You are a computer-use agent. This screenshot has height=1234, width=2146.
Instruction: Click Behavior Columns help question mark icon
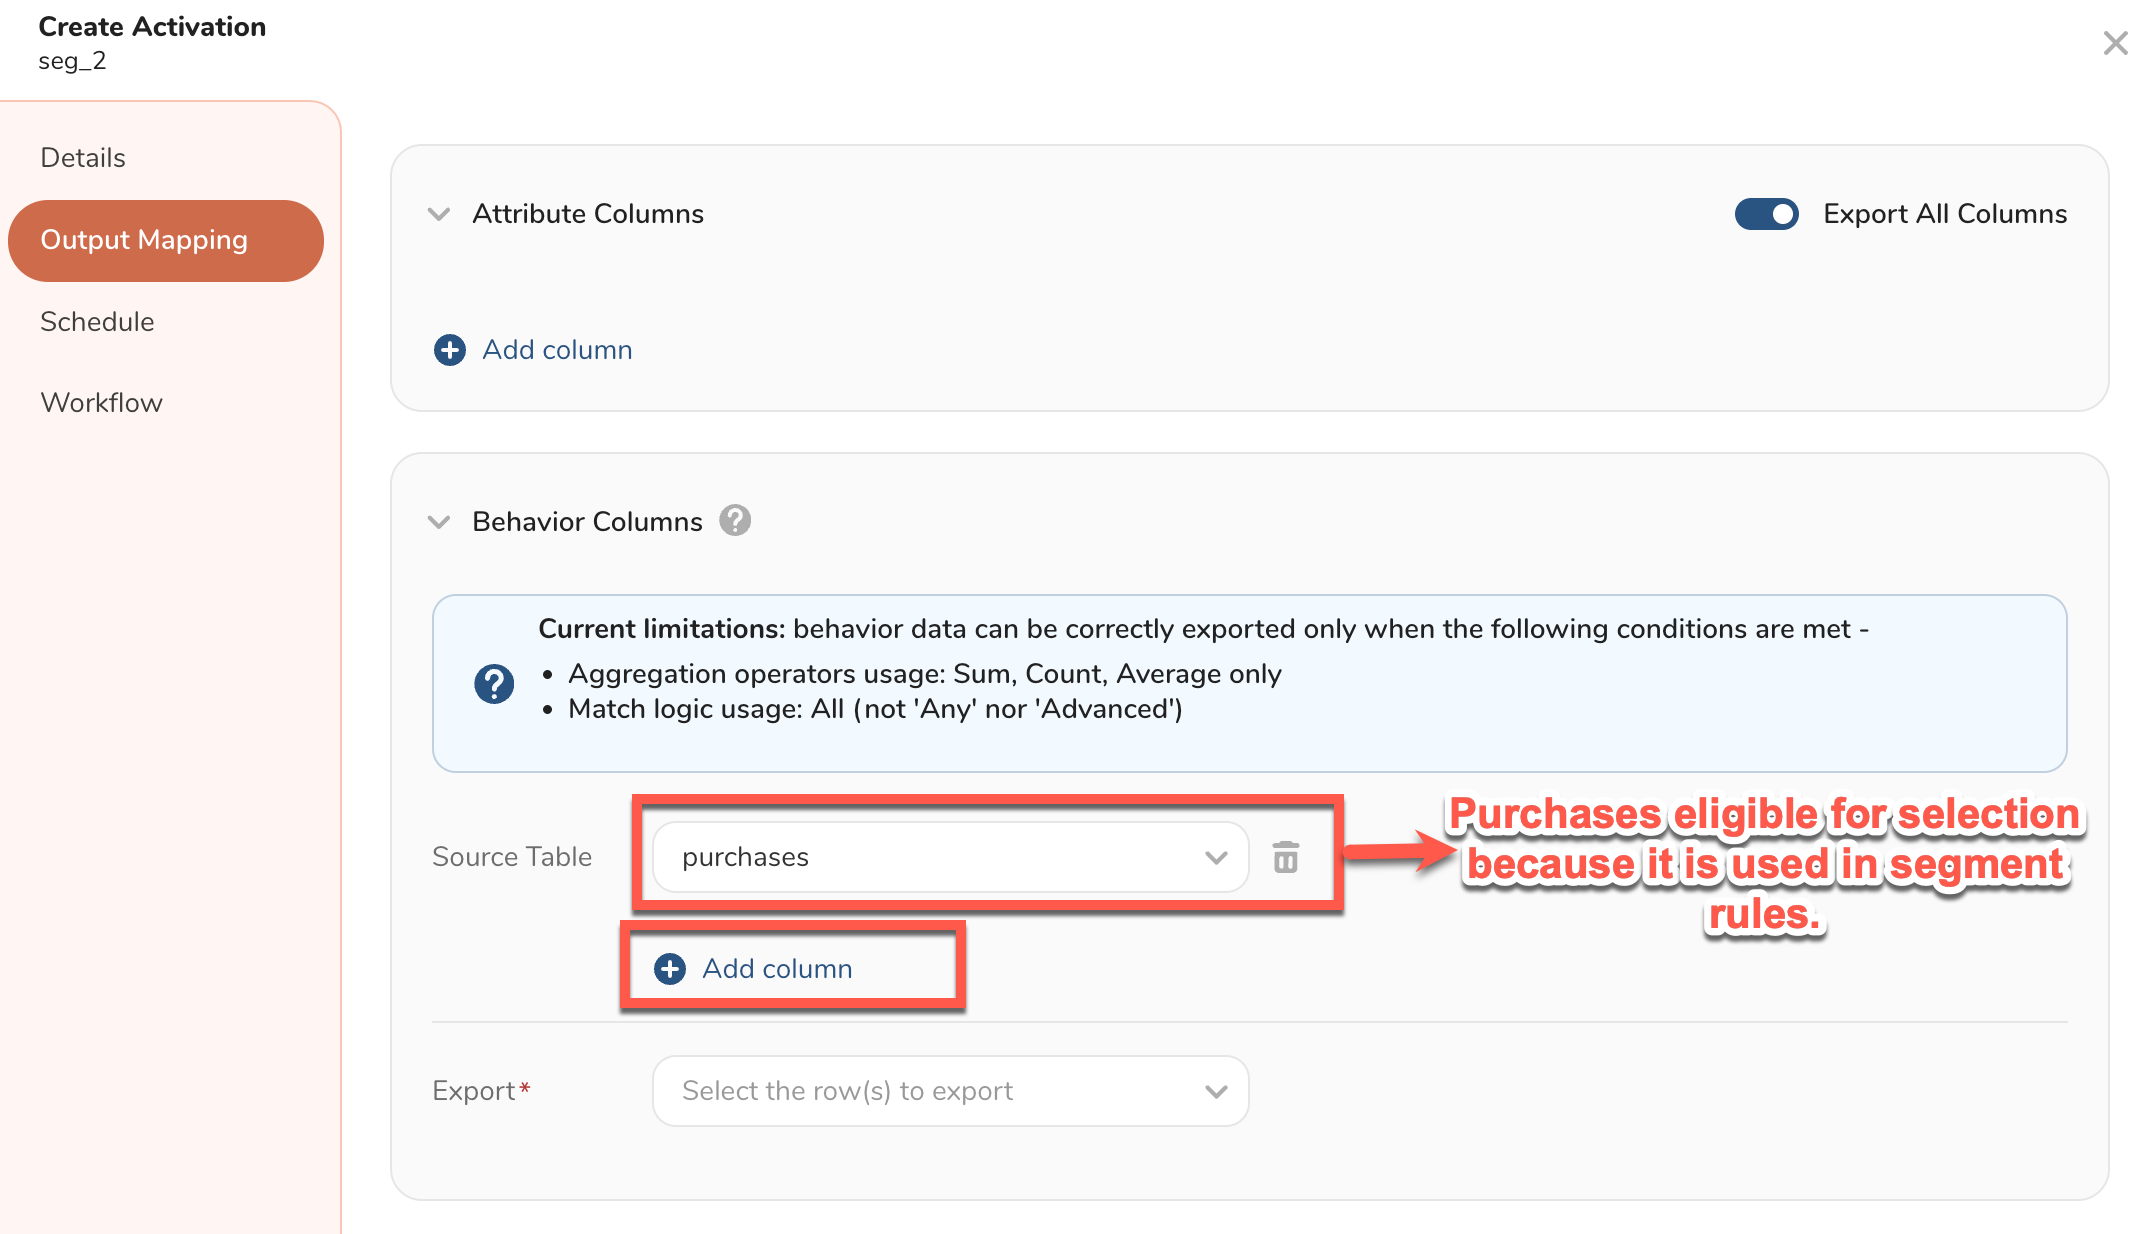click(735, 521)
